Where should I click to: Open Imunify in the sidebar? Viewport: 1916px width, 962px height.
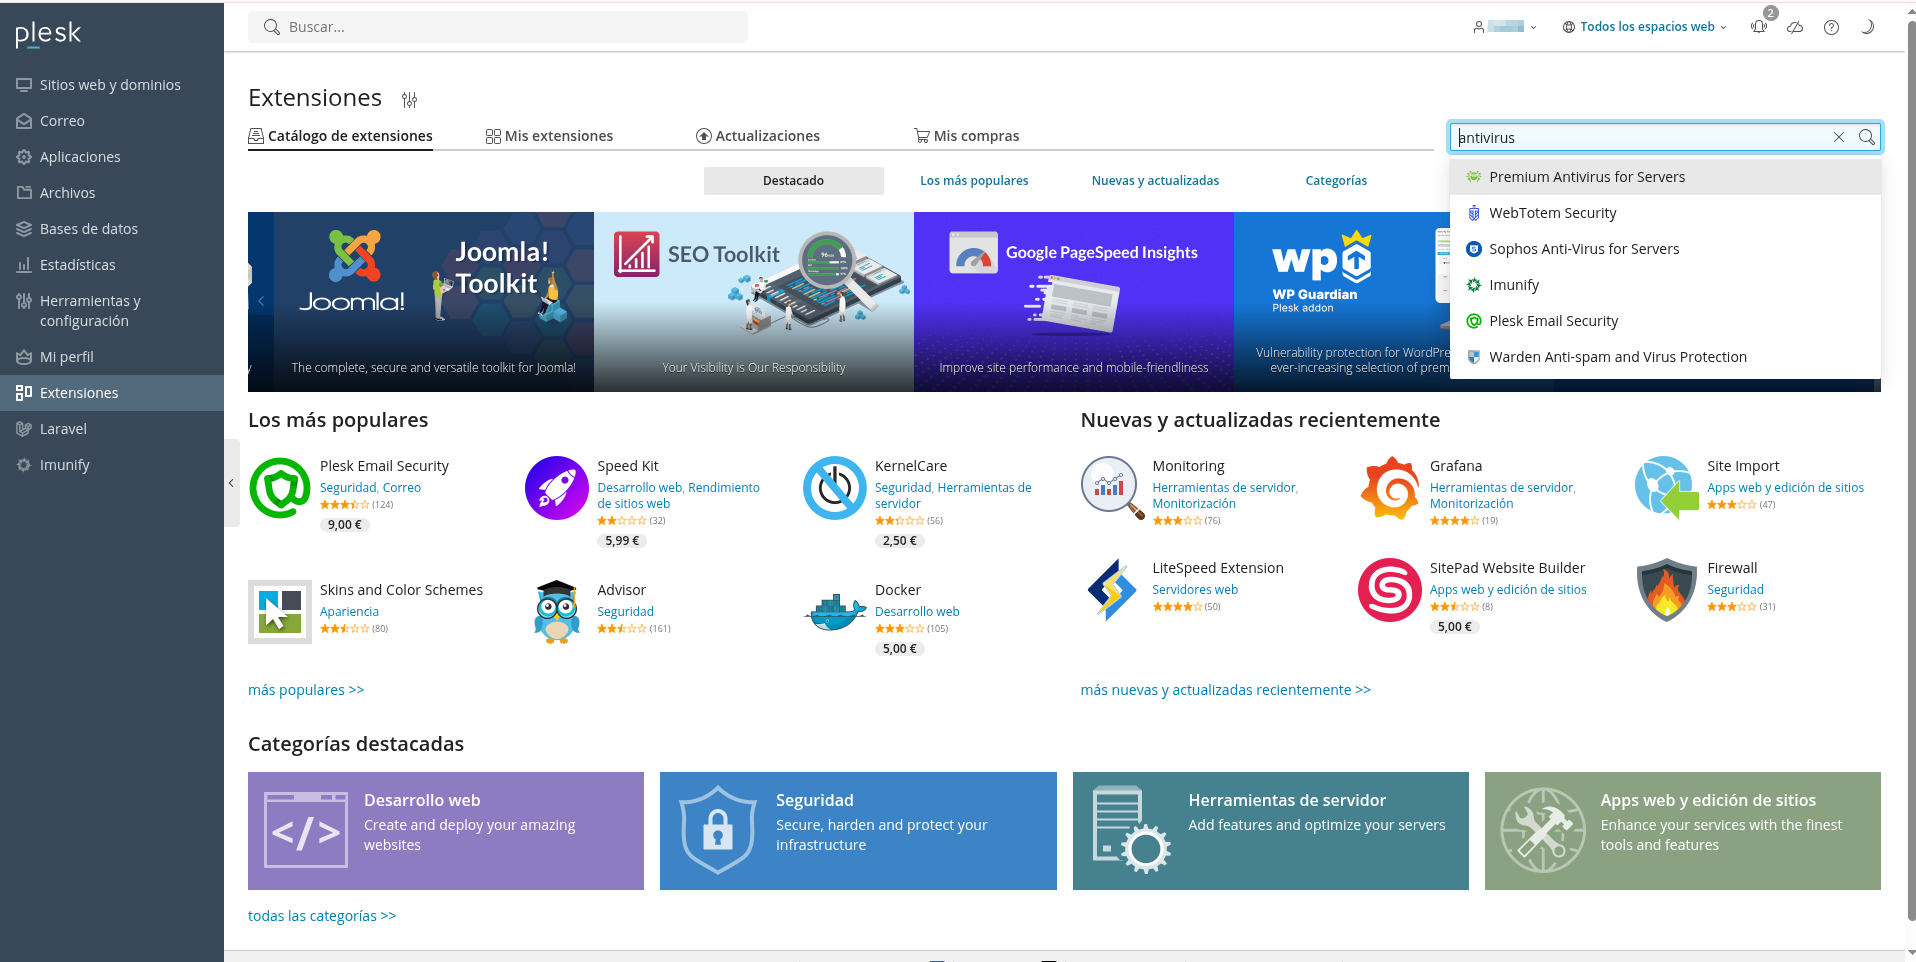tap(112, 465)
